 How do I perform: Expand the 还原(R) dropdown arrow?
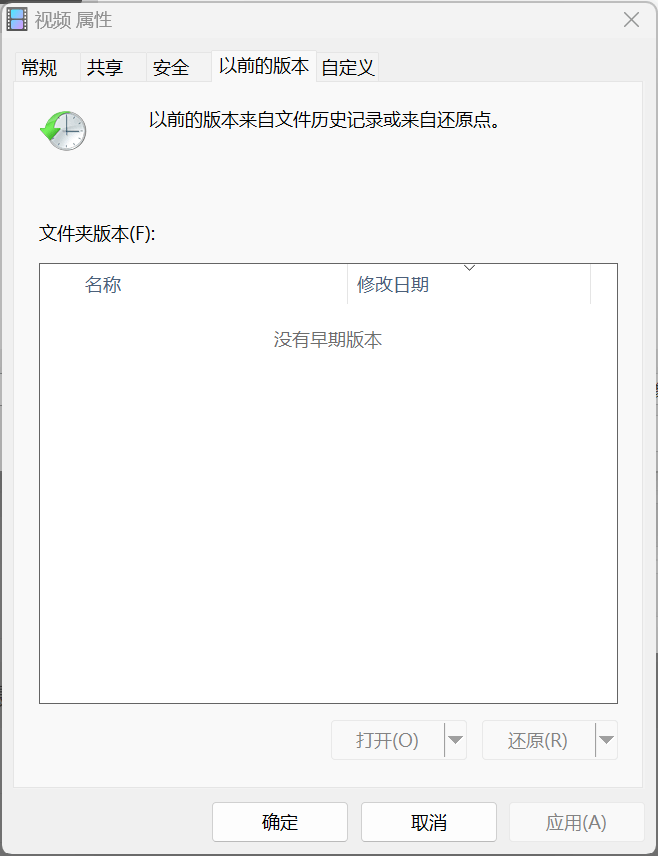[x=606, y=740]
